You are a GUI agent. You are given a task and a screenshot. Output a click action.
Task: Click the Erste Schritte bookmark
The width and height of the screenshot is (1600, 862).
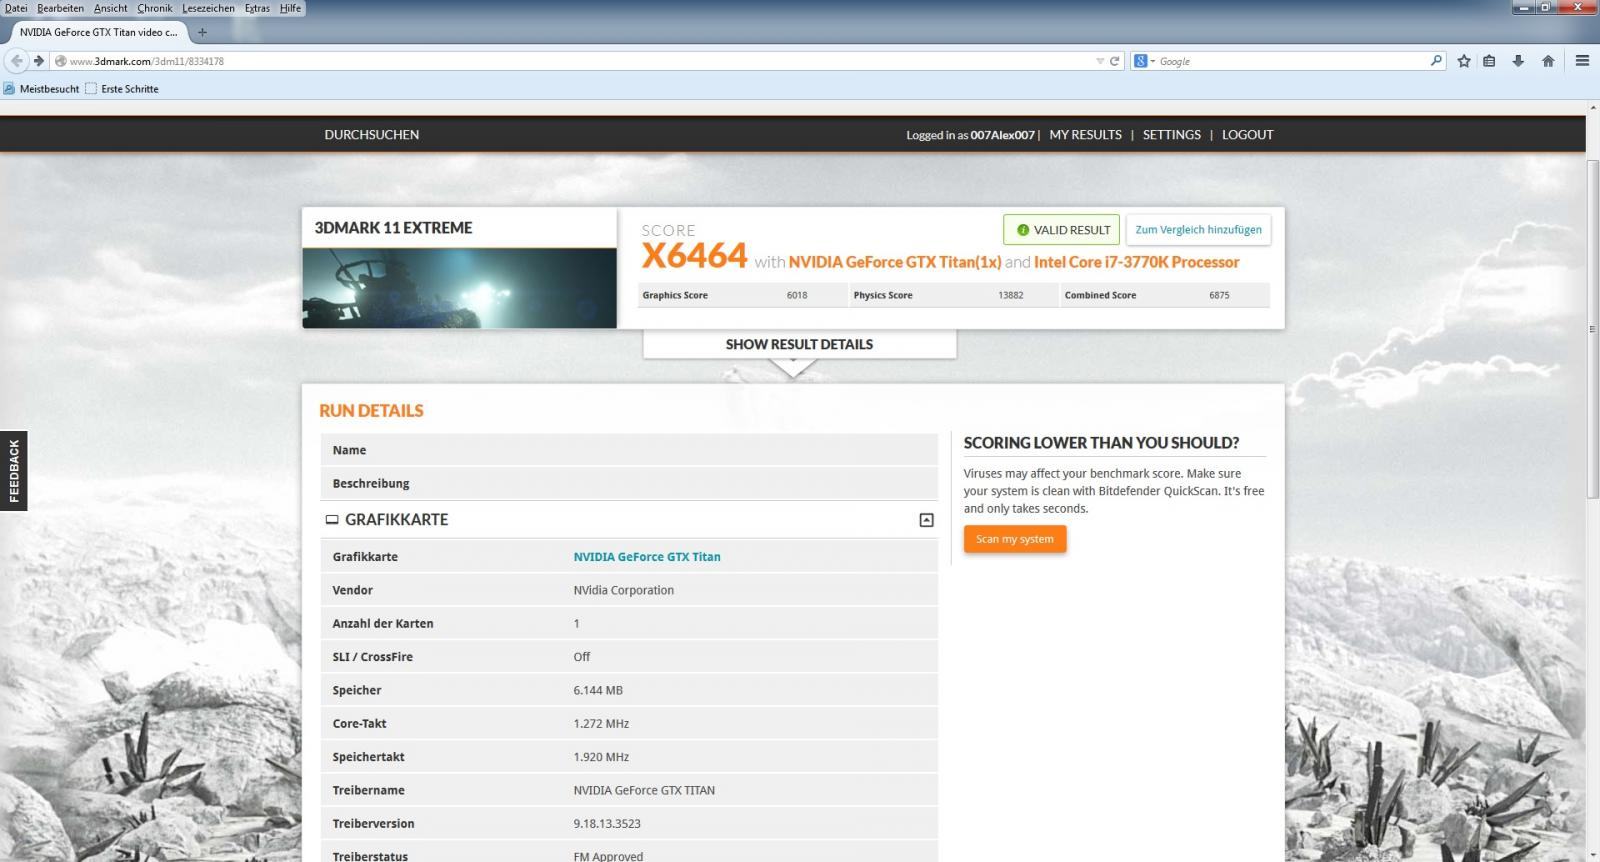(x=122, y=89)
